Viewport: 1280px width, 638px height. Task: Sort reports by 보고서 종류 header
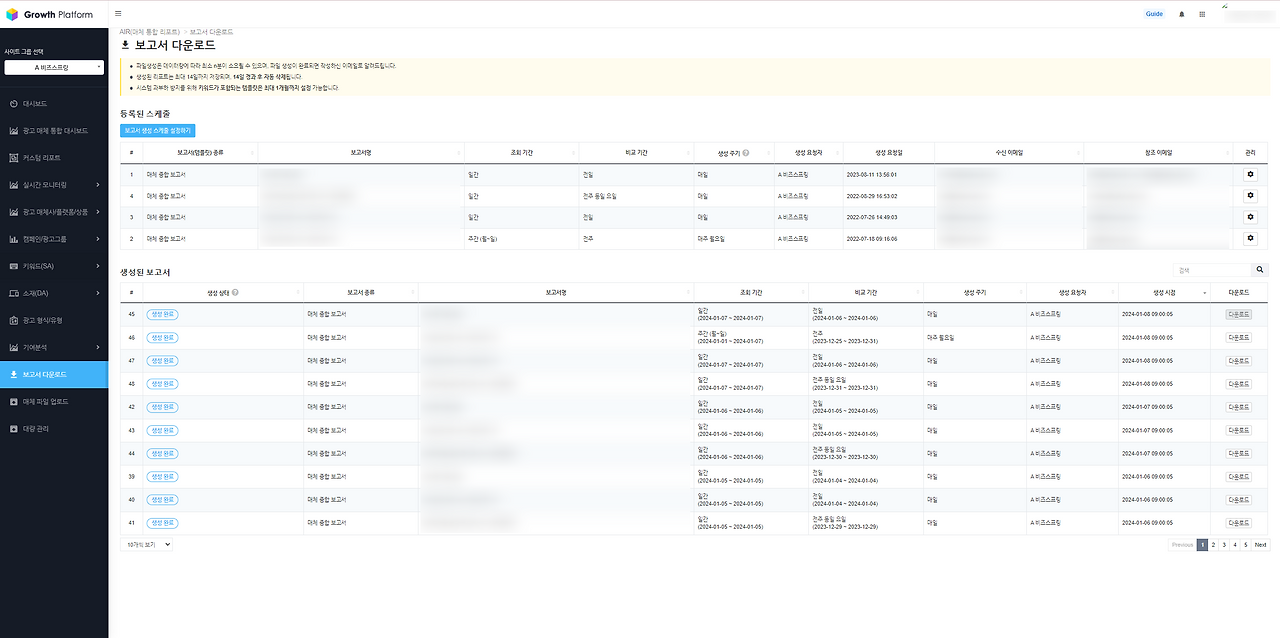361,292
